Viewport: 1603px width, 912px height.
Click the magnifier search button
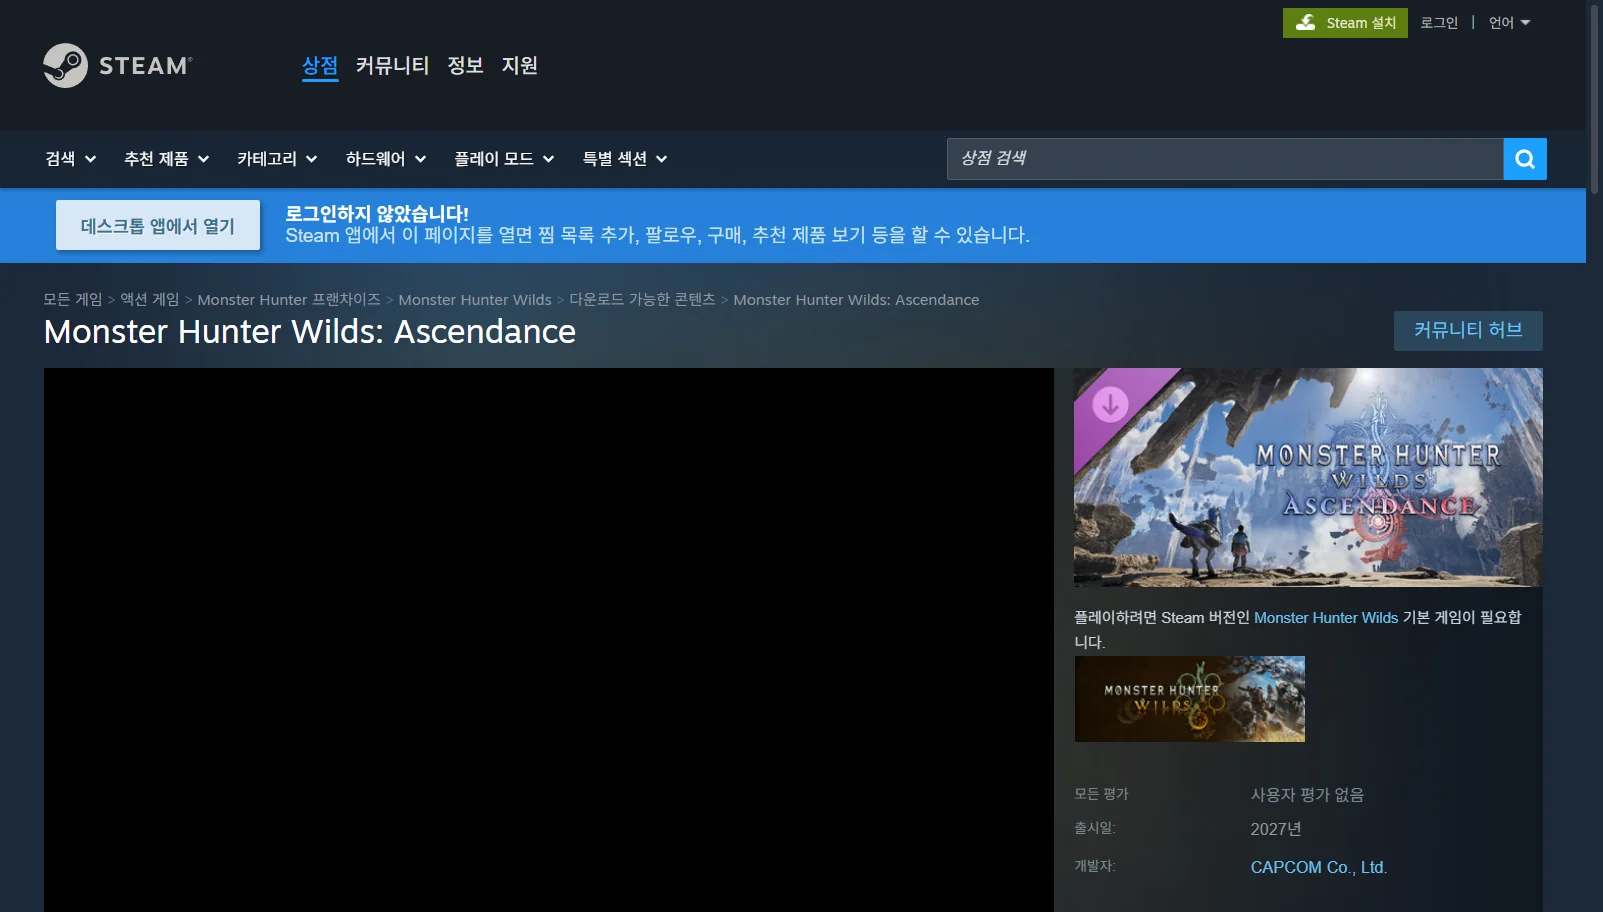[x=1525, y=159]
